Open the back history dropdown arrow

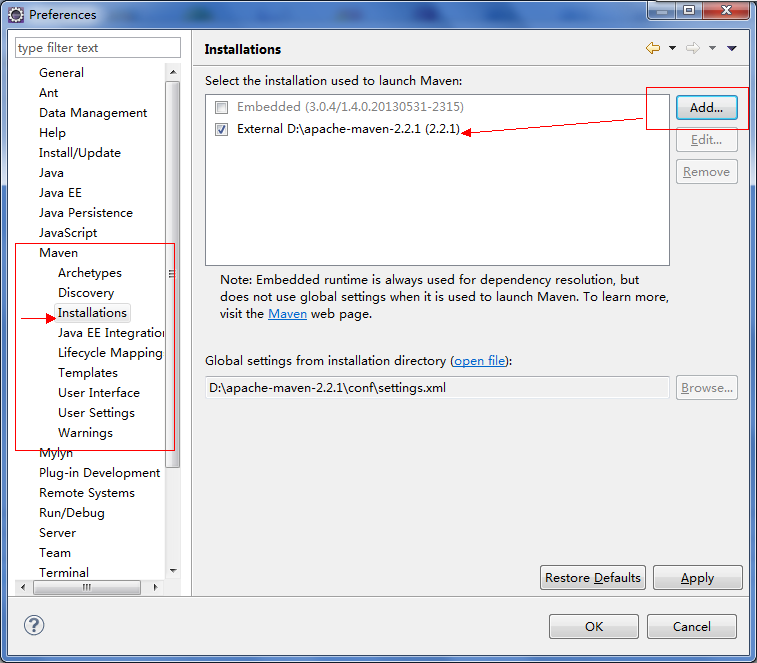(672, 48)
